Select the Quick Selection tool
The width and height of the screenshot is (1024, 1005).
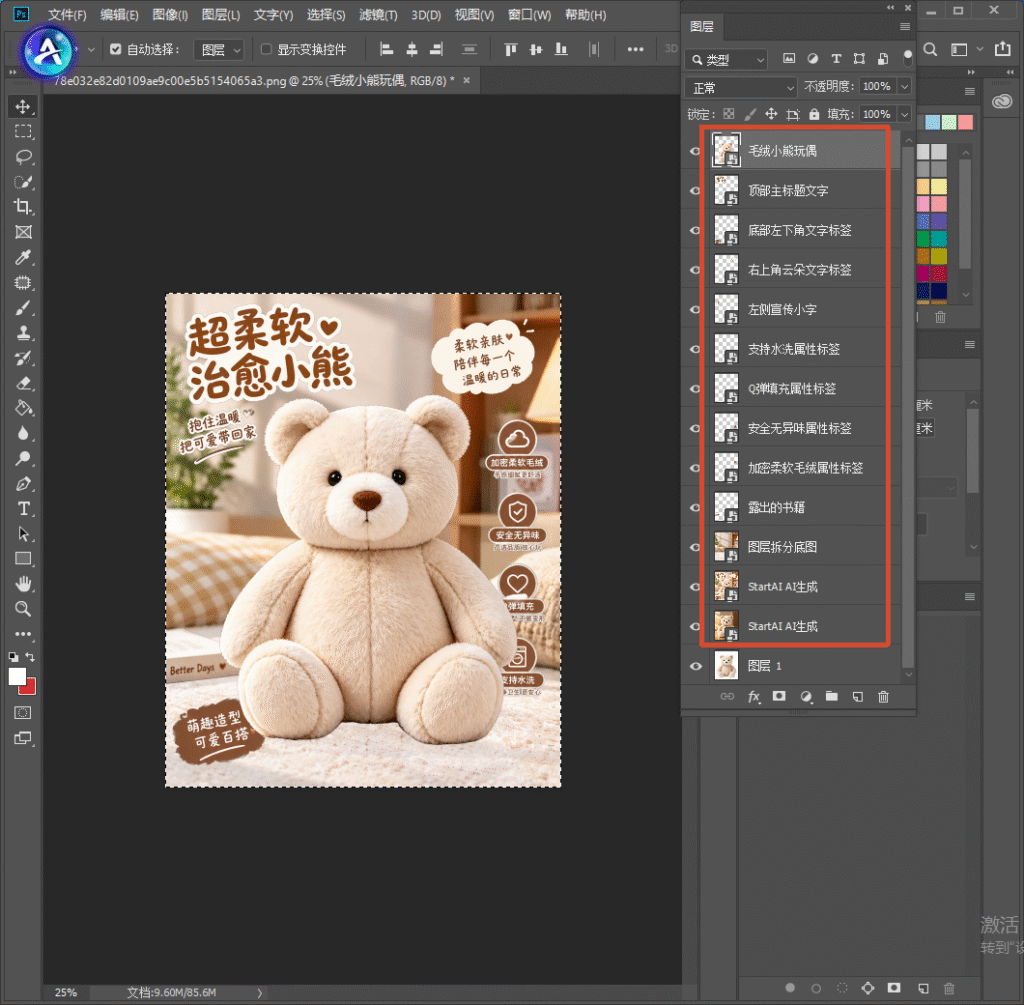coord(23,182)
